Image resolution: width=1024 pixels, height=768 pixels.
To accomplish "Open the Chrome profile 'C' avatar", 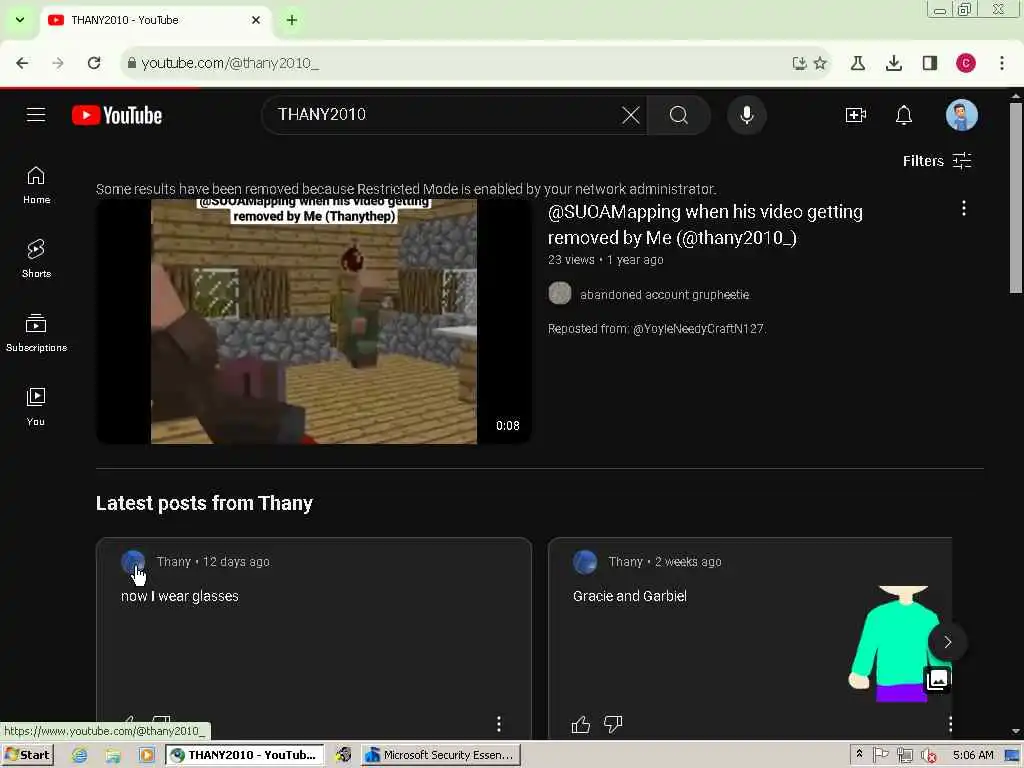I will click(965, 63).
